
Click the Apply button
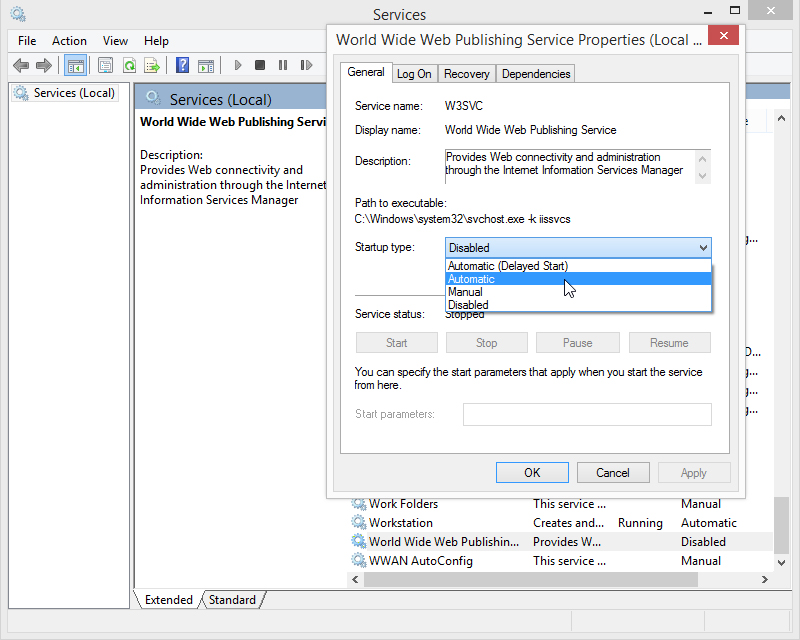pyautogui.click(x=694, y=473)
